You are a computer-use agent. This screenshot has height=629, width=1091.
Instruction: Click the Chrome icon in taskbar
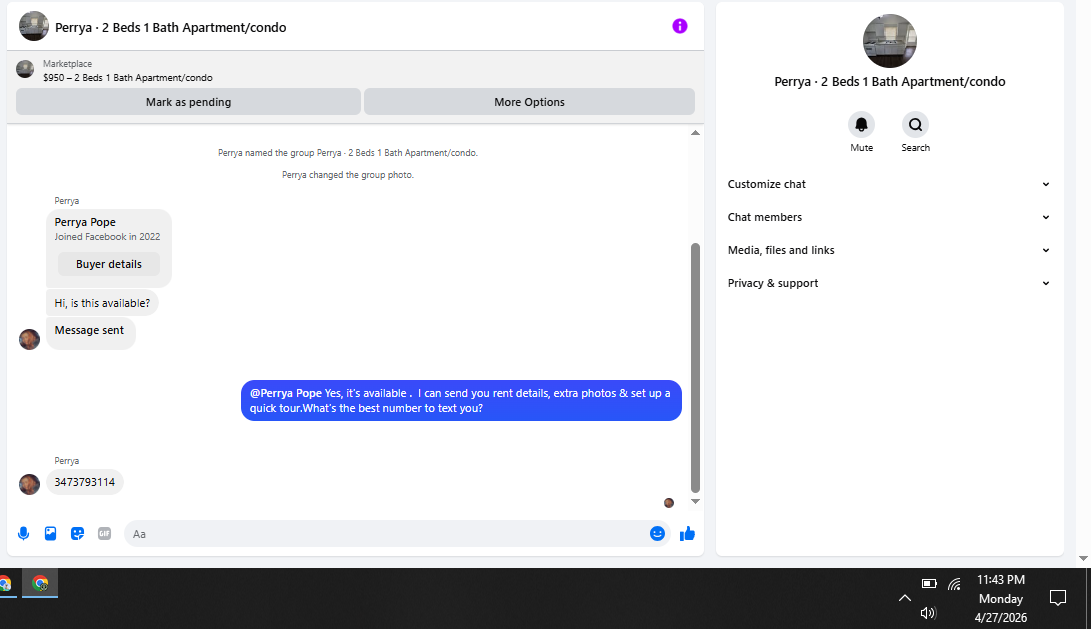pos(40,583)
